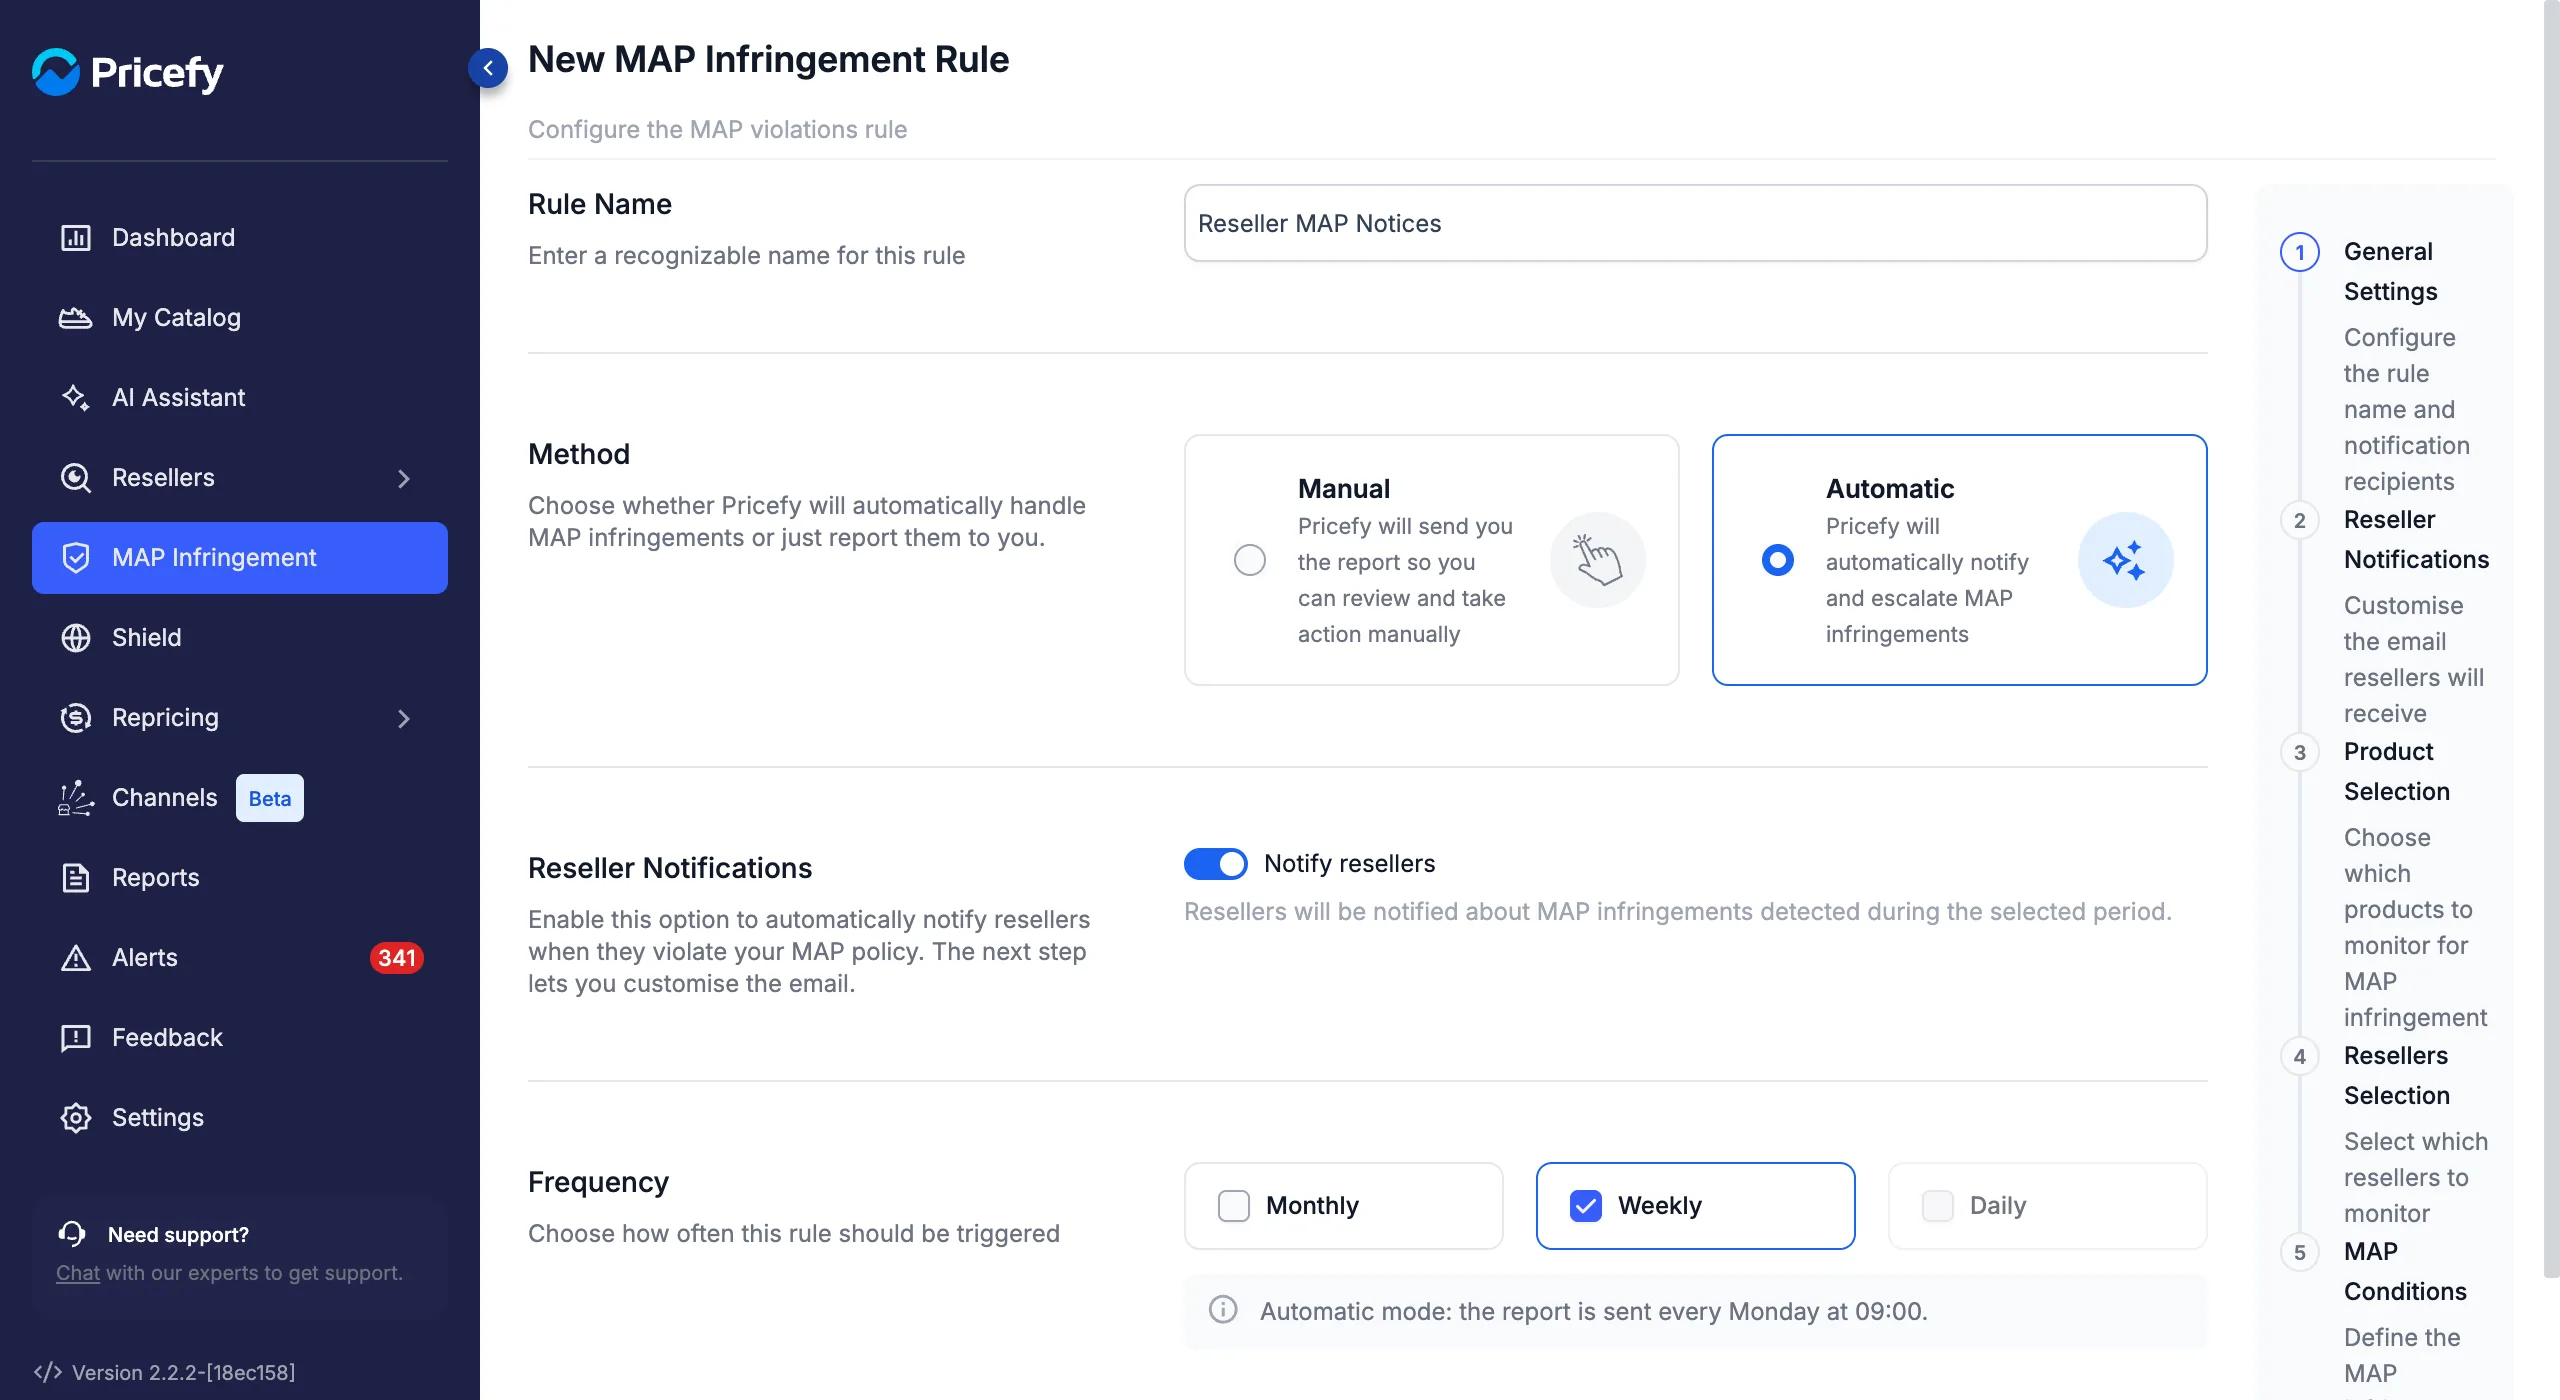The height and width of the screenshot is (1400, 2560).
Task: Expand the Repricing submenu chevron
Action: click(x=404, y=718)
